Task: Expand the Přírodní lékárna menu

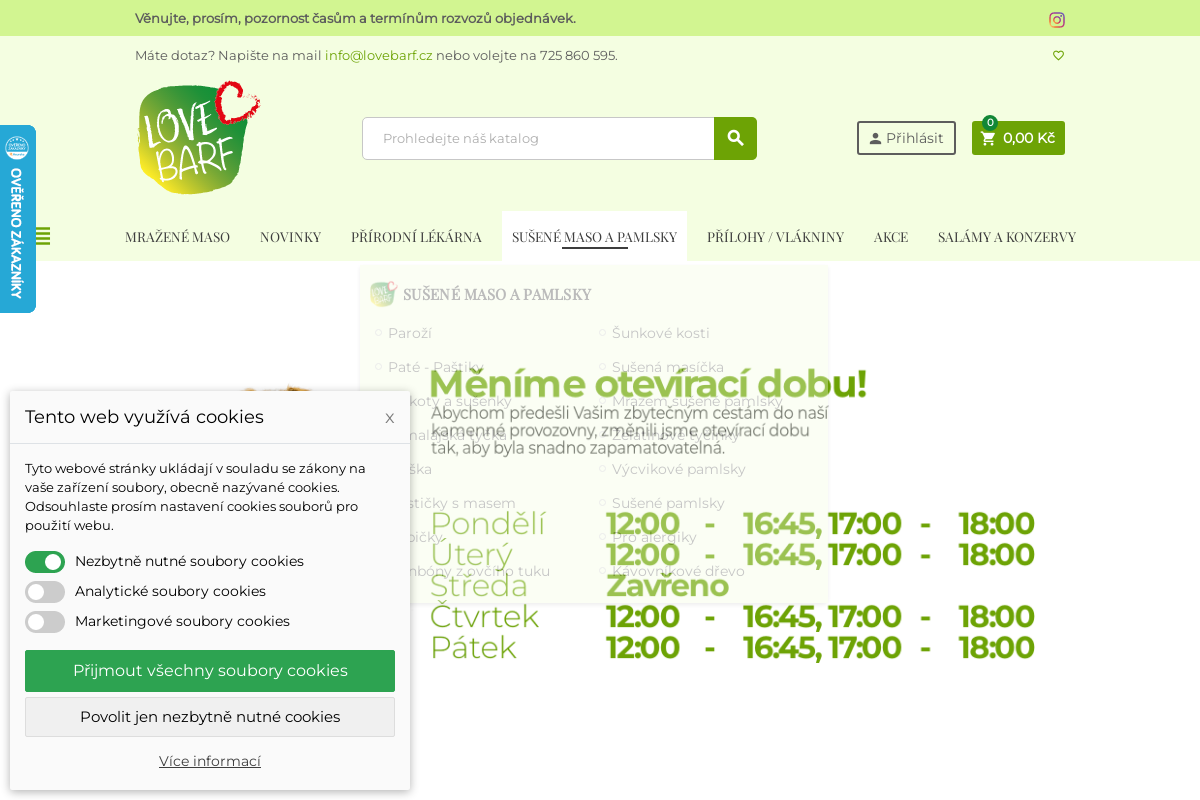Action: click(416, 237)
